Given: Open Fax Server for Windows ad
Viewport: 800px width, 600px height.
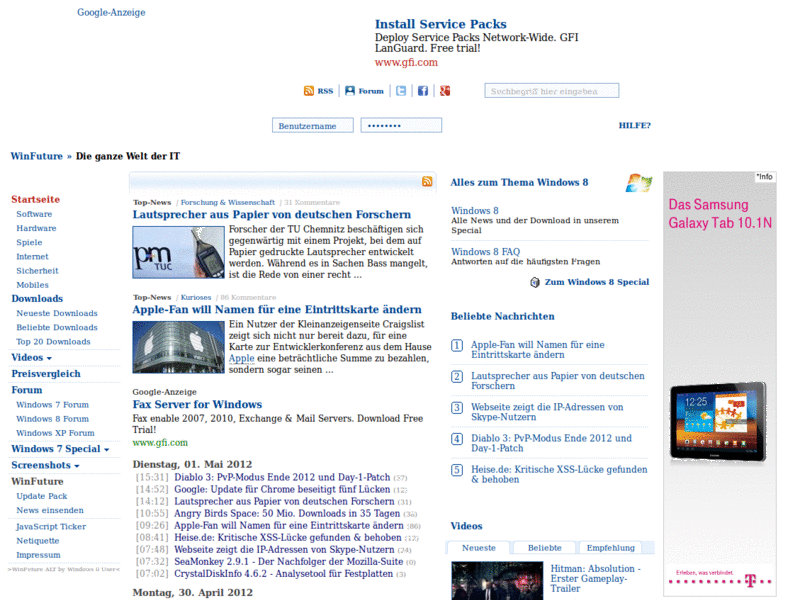Looking at the screenshot, I should (x=197, y=404).
